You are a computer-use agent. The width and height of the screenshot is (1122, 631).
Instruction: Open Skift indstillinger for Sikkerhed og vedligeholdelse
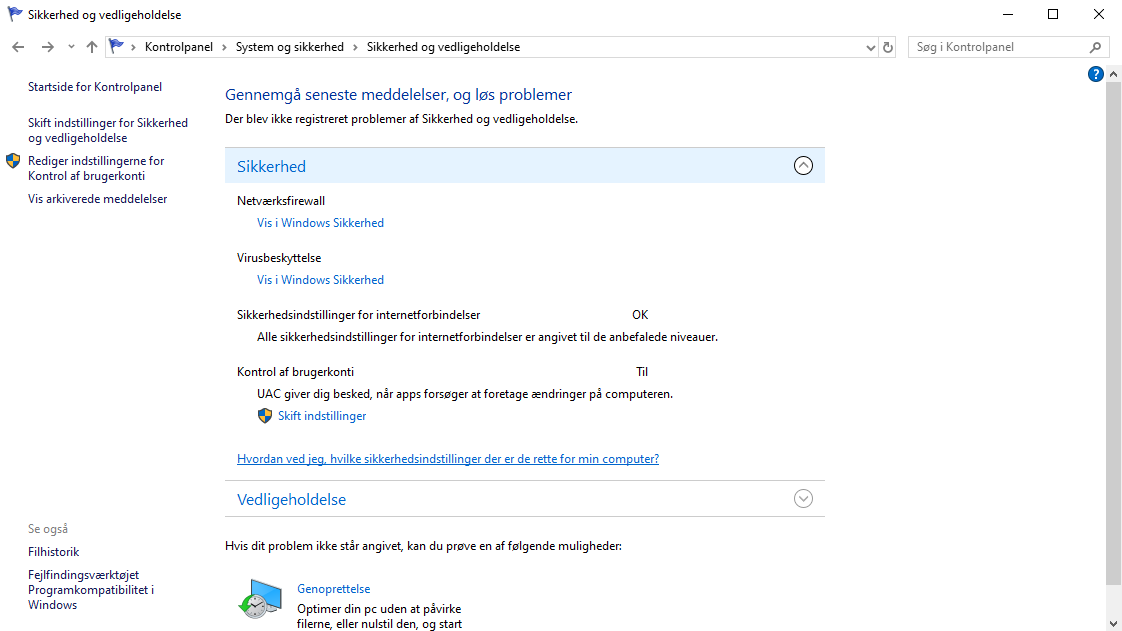pyautogui.click(x=108, y=130)
